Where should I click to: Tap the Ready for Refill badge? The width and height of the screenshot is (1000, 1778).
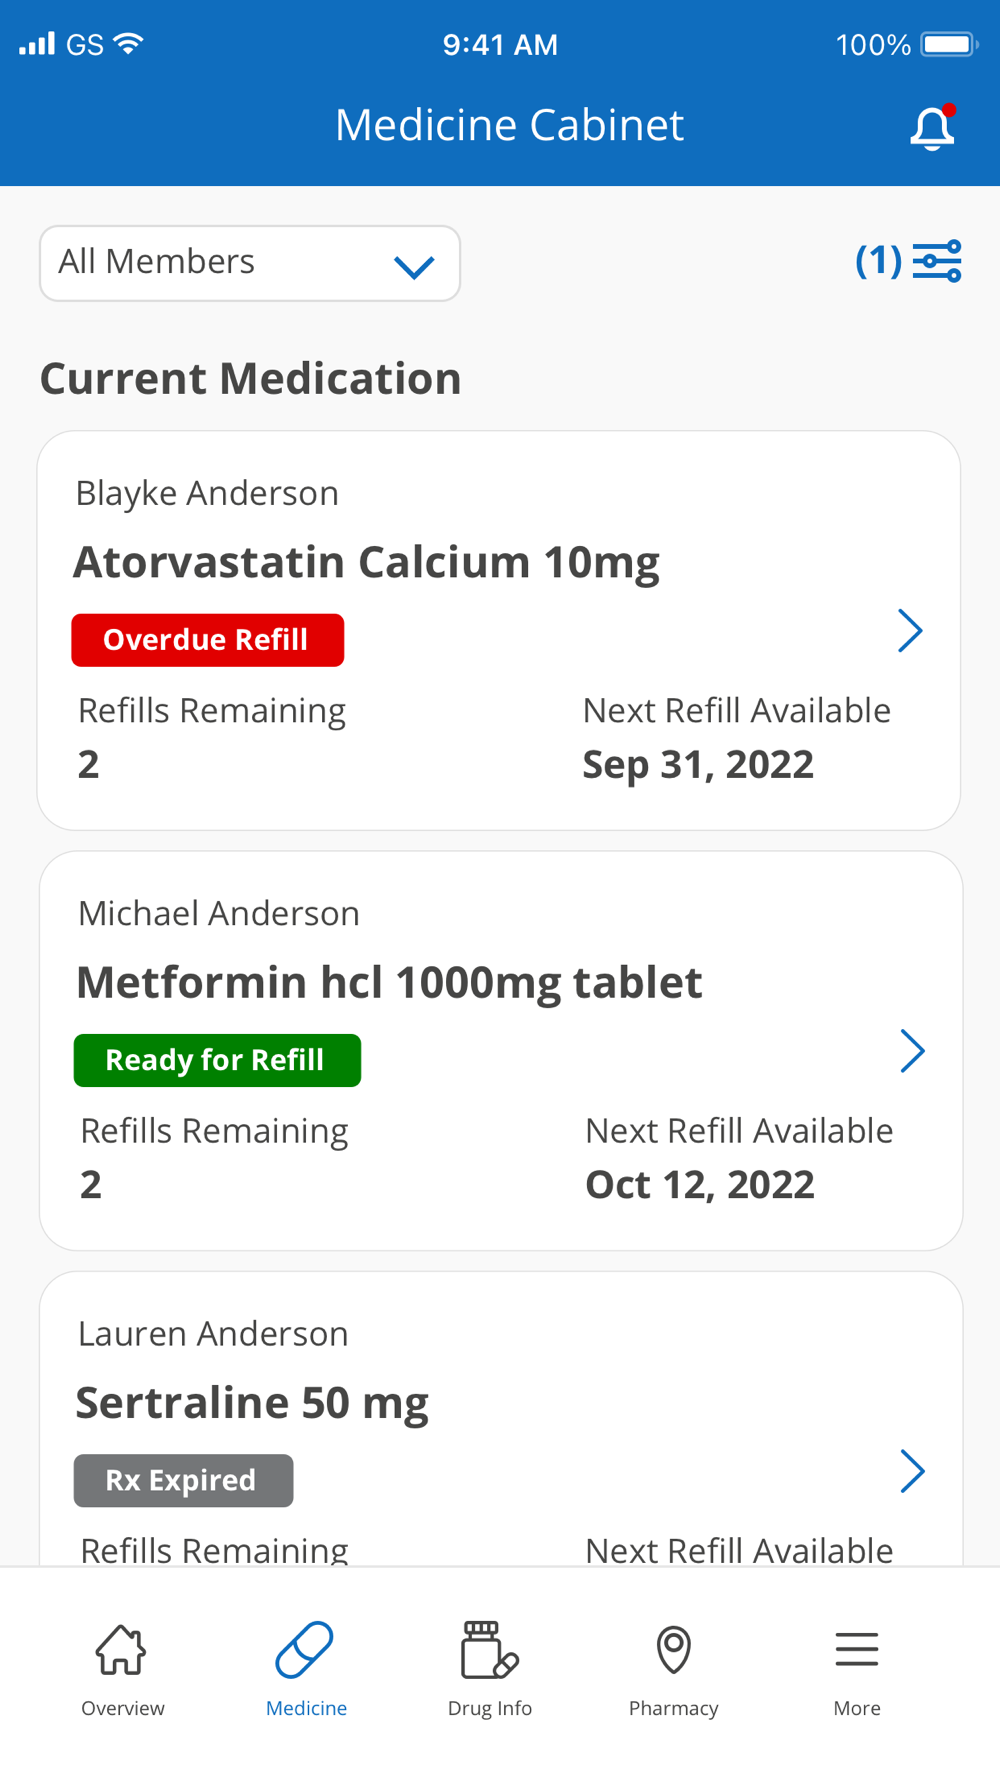pyautogui.click(x=217, y=1060)
